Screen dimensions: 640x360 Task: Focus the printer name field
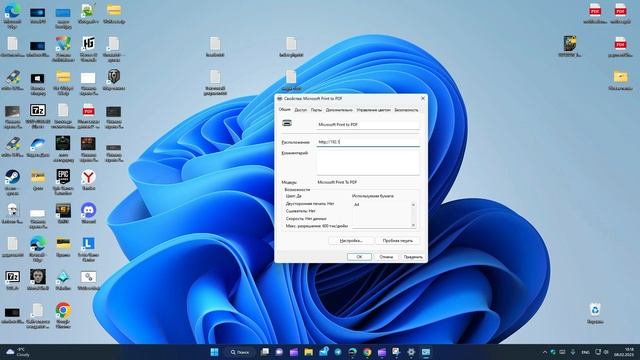point(368,124)
